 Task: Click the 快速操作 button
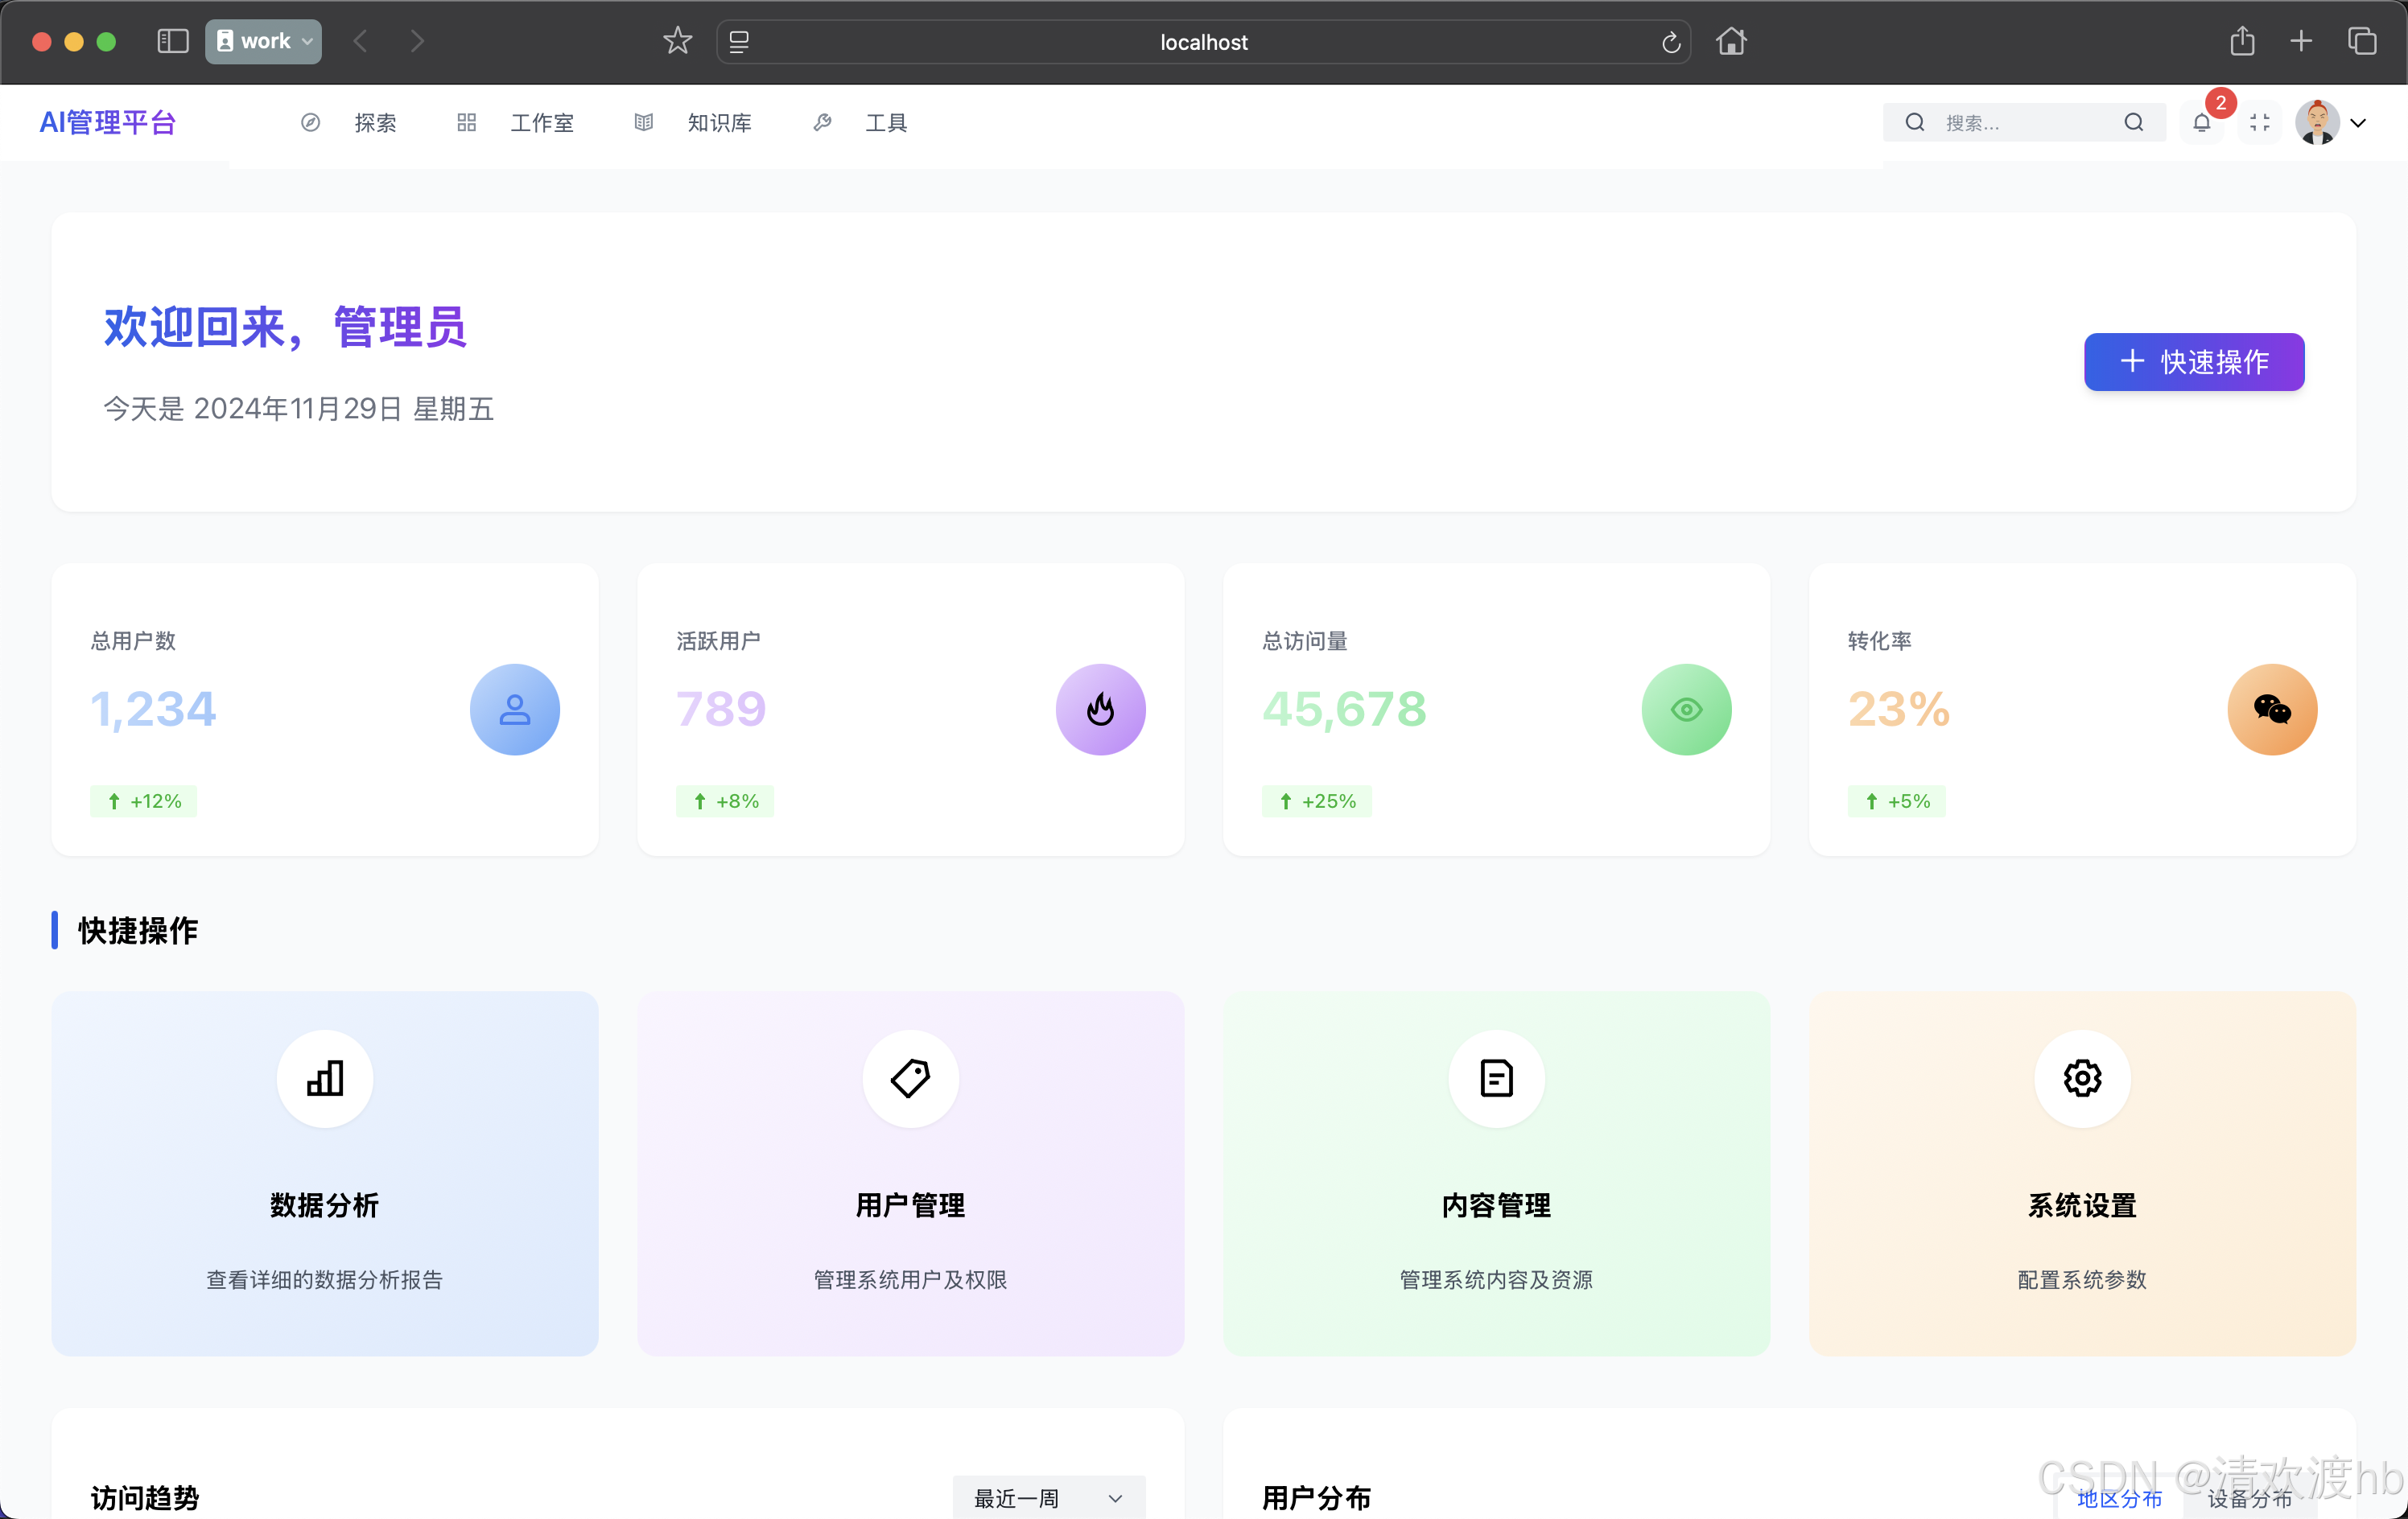[x=2193, y=362]
